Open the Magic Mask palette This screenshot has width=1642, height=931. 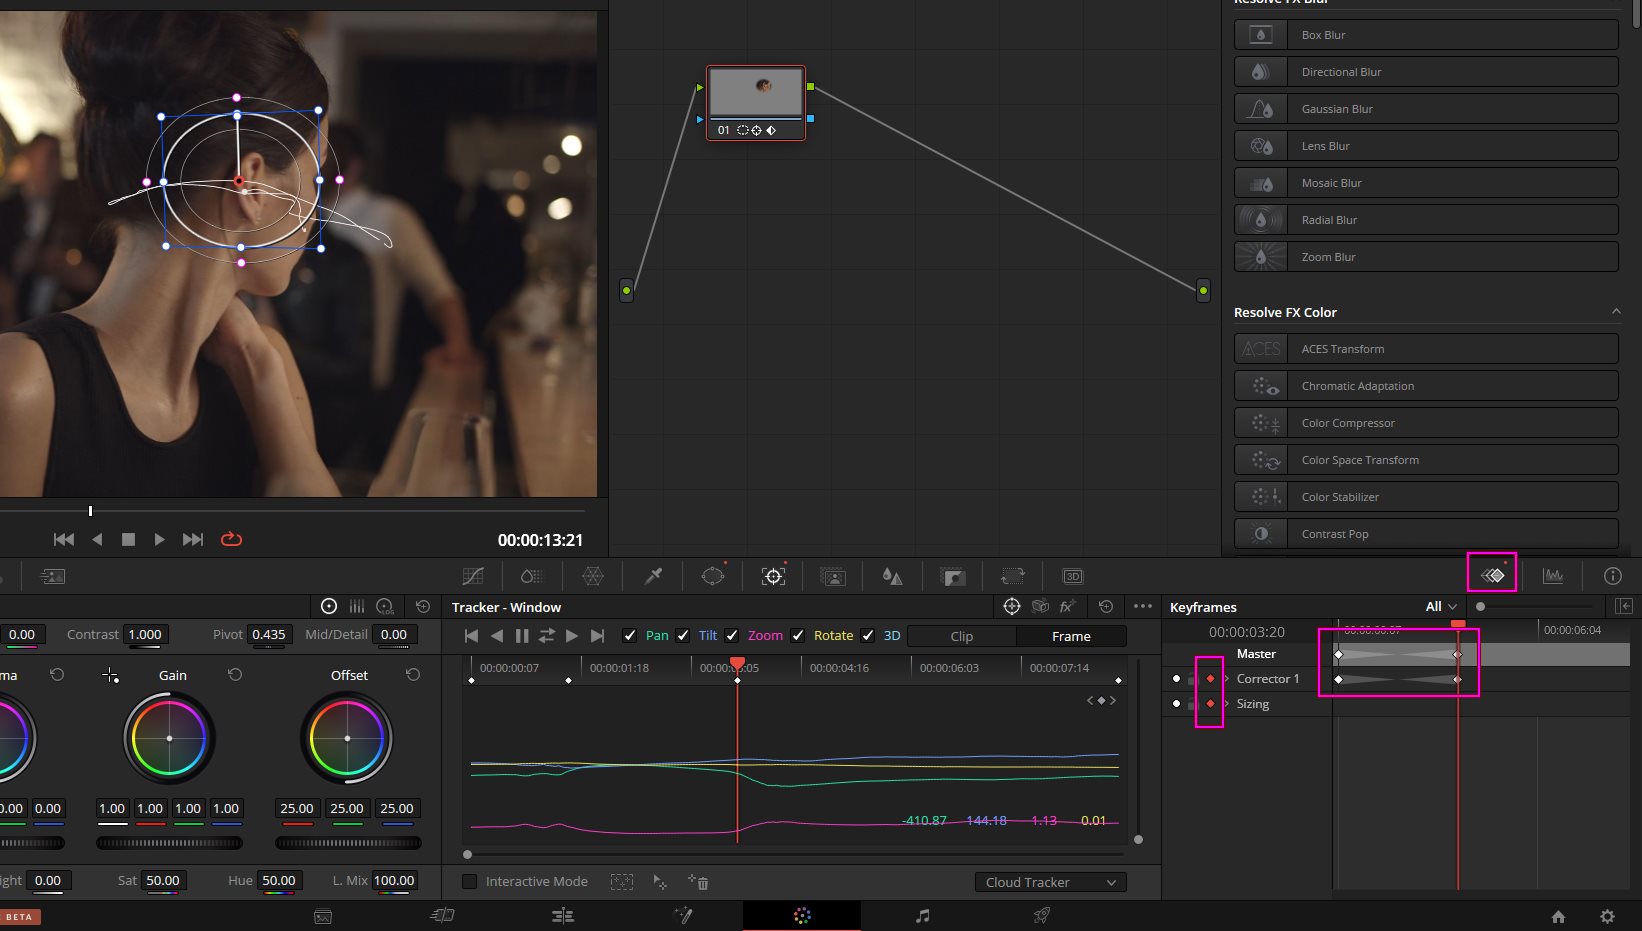(x=833, y=576)
